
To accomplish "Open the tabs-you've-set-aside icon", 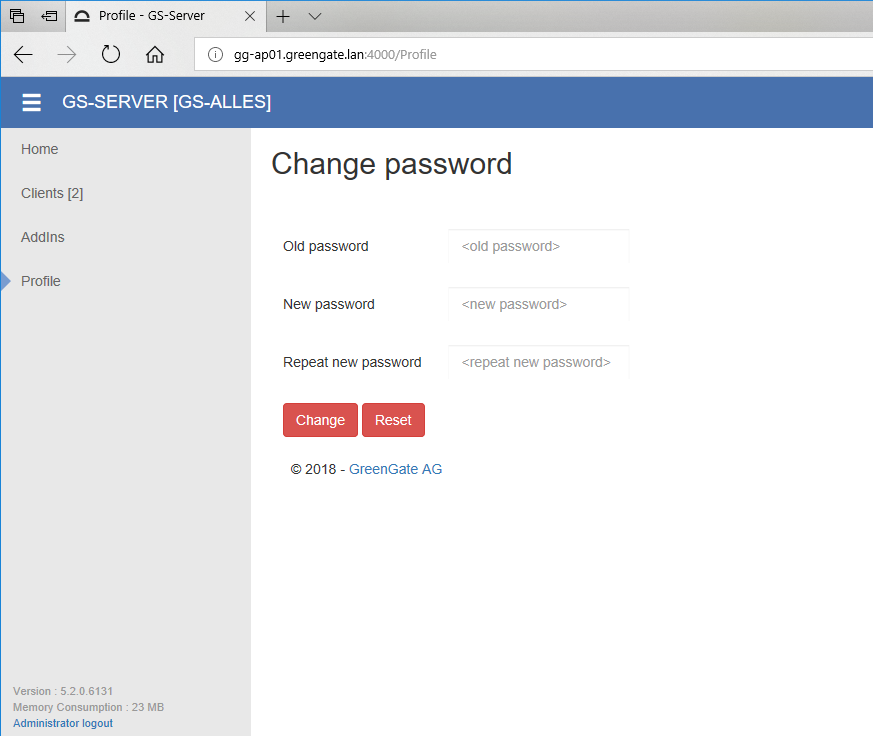I will tap(17, 16).
